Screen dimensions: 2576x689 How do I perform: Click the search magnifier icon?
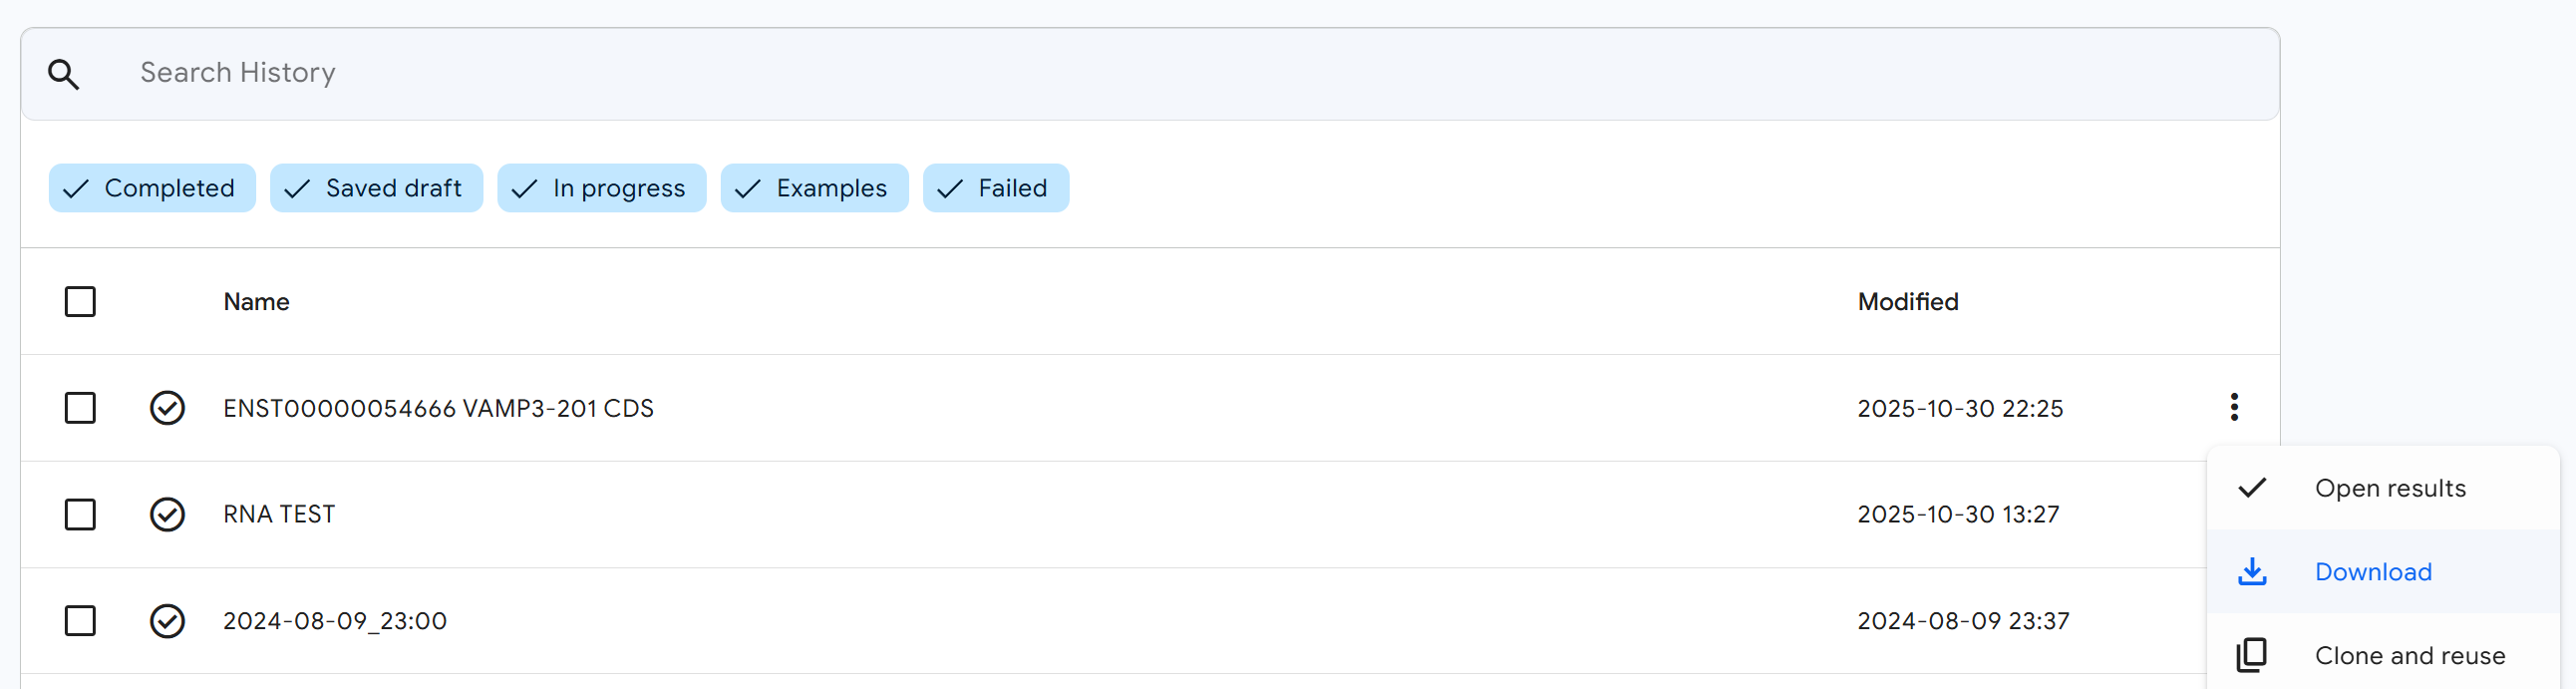tap(64, 74)
